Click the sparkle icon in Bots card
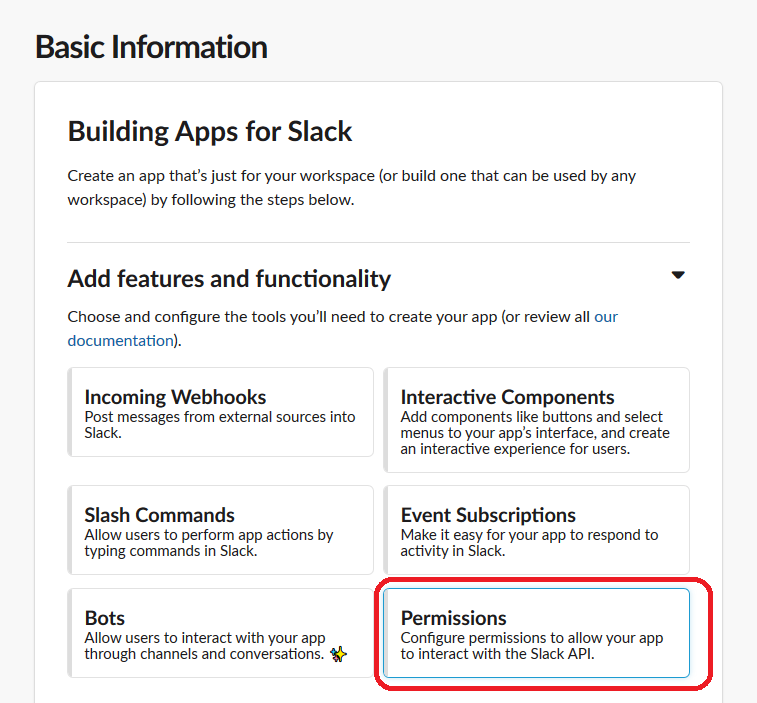Viewport: 757px width, 703px height. (339, 655)
